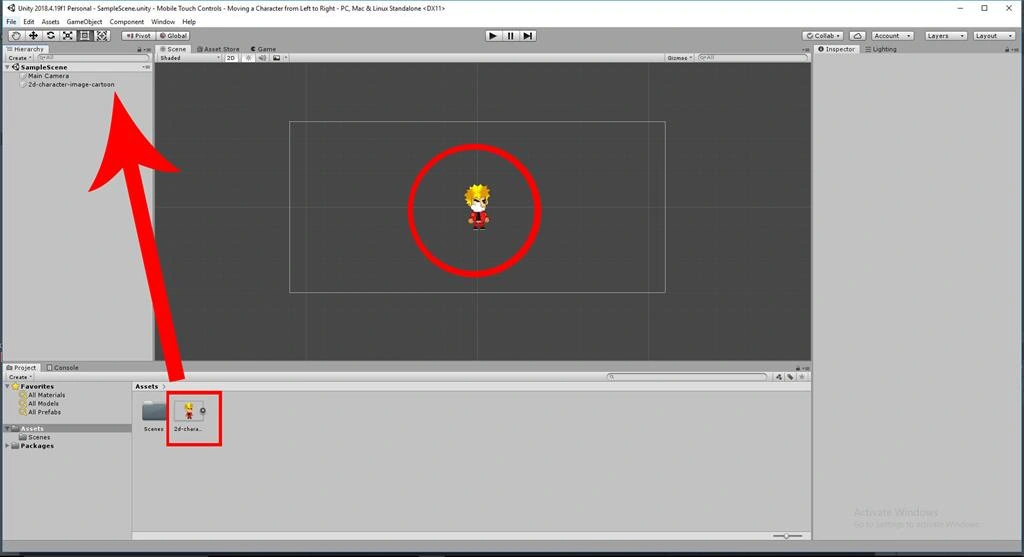Select the character sprite in Scene view

click(x=477, y=206)
